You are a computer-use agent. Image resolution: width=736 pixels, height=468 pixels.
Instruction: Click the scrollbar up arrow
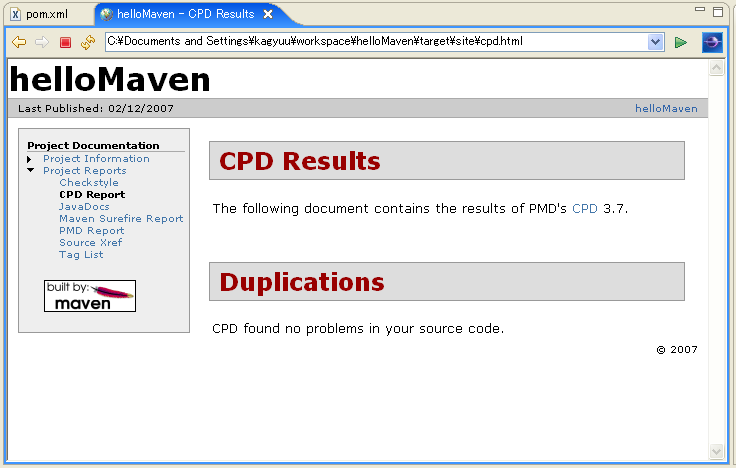coord(716,69)
